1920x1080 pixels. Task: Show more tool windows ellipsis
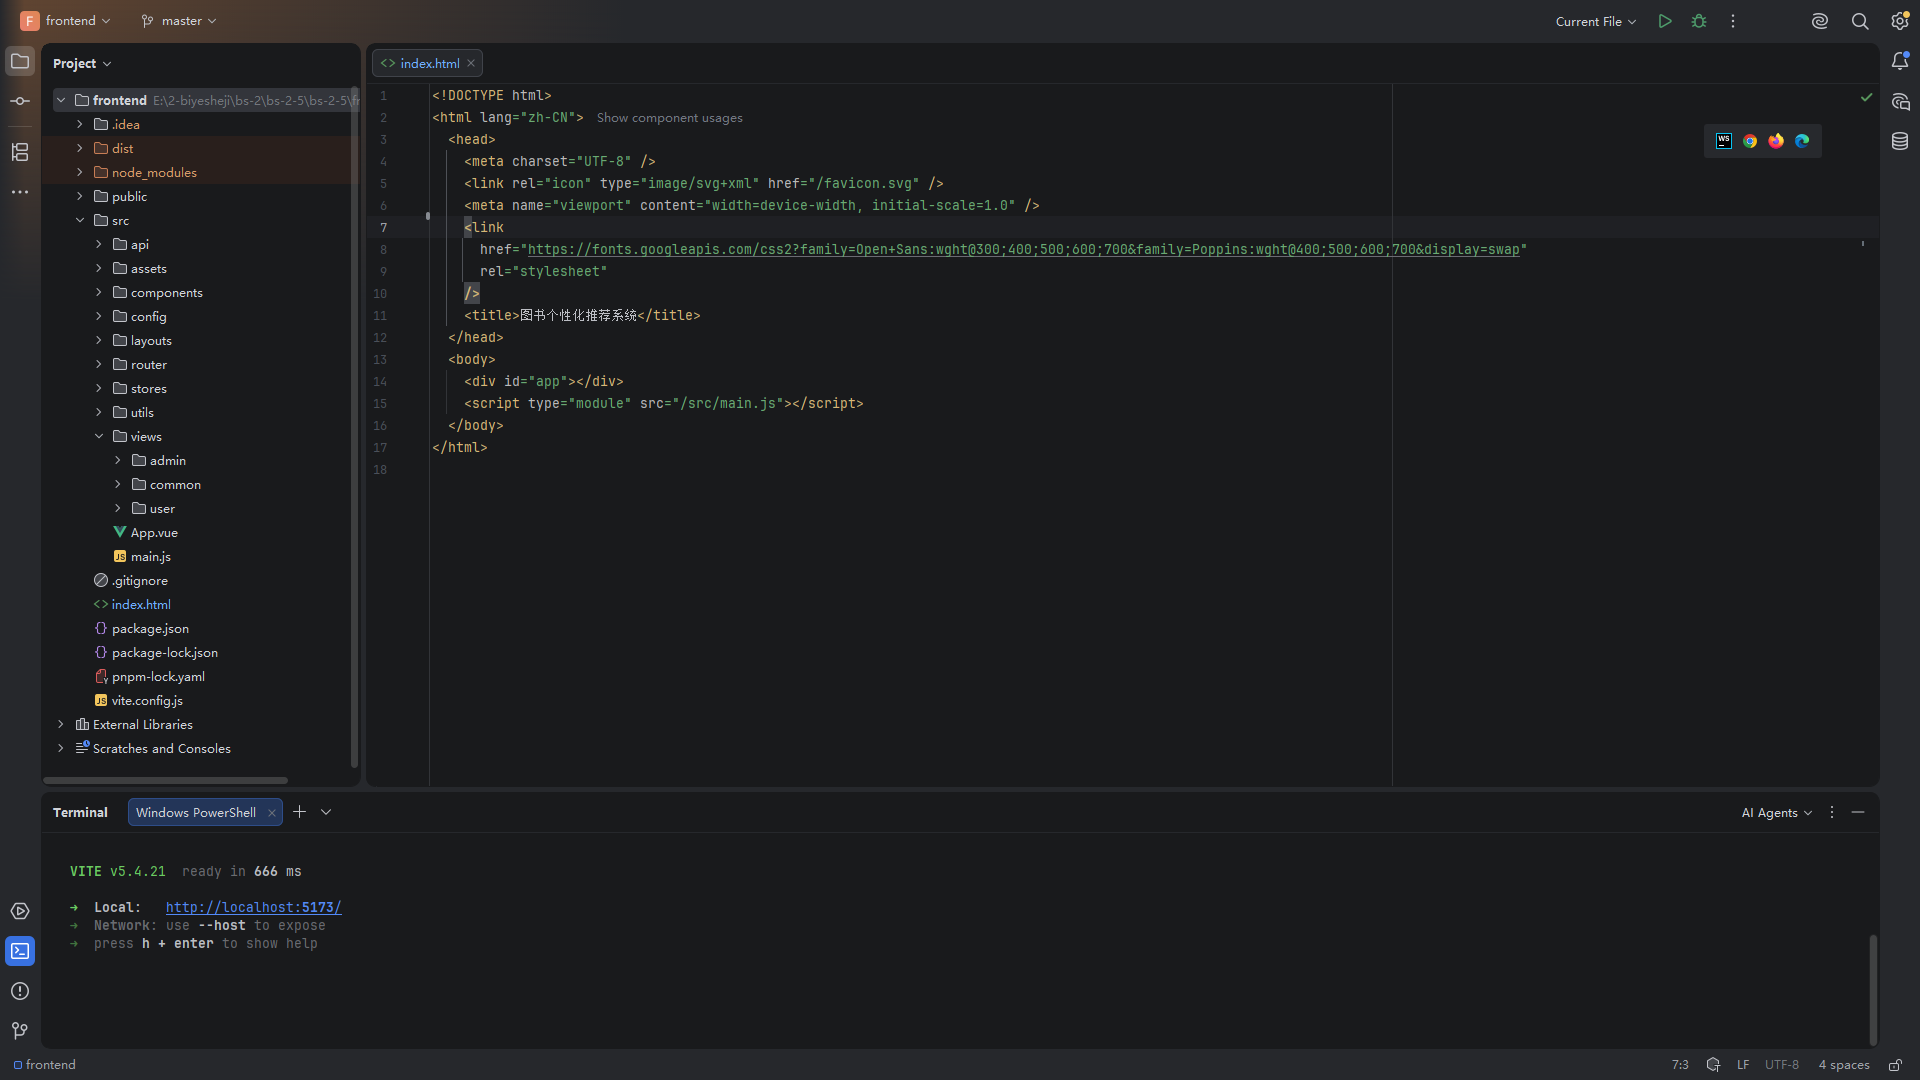(20, 192)
